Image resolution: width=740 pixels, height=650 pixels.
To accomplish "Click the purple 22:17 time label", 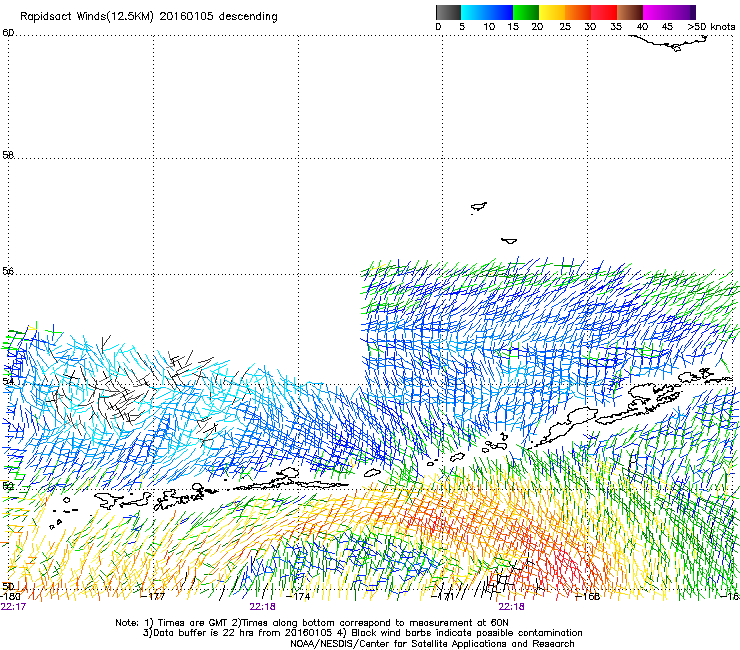I will (13, 607).
